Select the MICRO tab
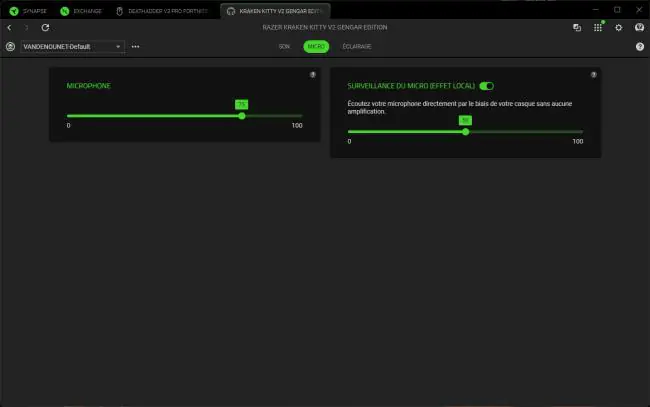The image size is (650, 407). (x=316, y=46)
